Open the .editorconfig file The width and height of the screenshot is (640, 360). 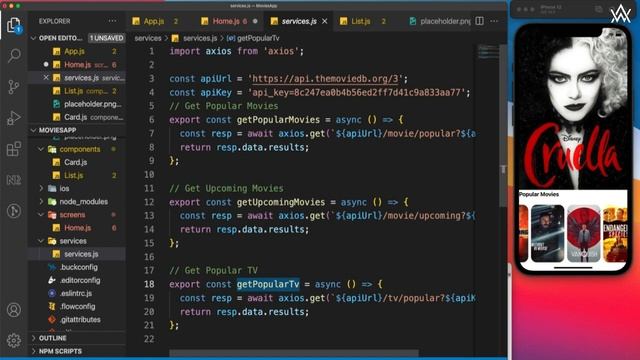pos(77,280)
